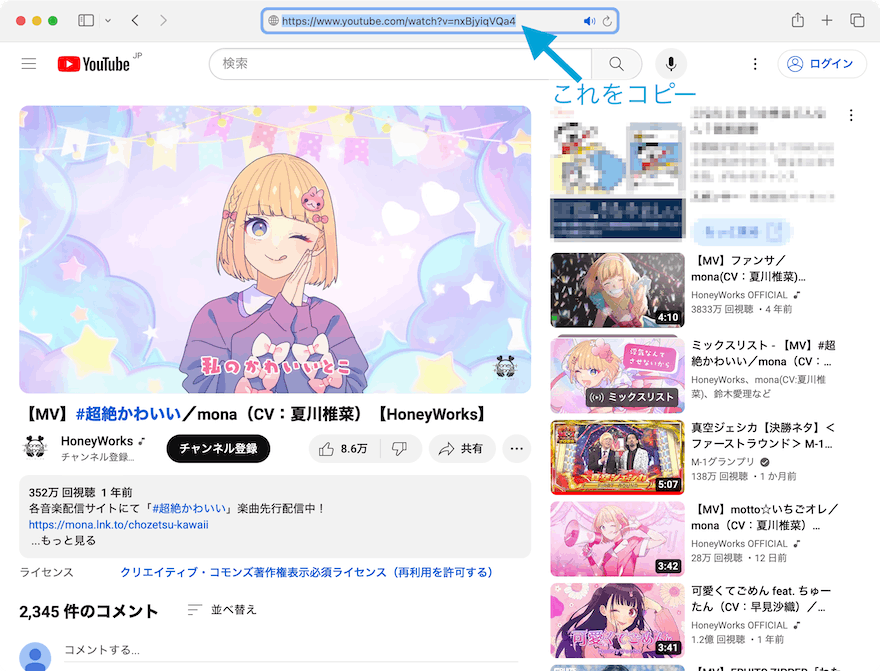
Task: Open the YouTube hamburger guide menu
Action: pos(29,63)
